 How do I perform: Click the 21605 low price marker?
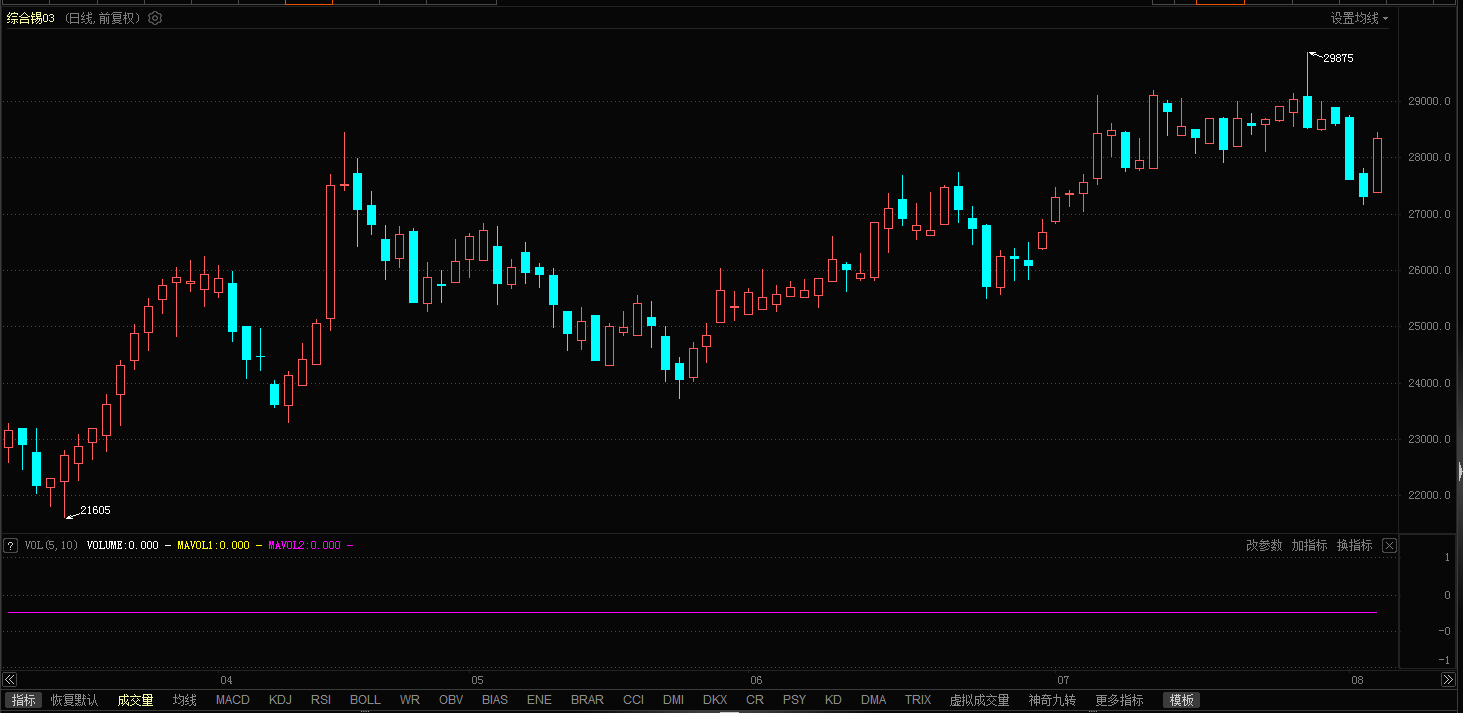tap(95, 510)
